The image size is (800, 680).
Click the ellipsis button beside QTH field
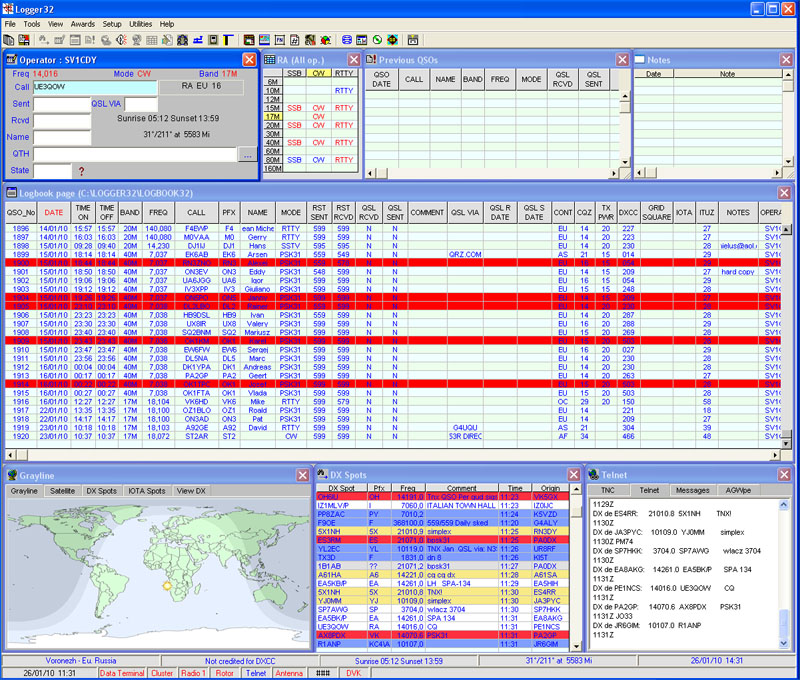click(x=246, y=154)
